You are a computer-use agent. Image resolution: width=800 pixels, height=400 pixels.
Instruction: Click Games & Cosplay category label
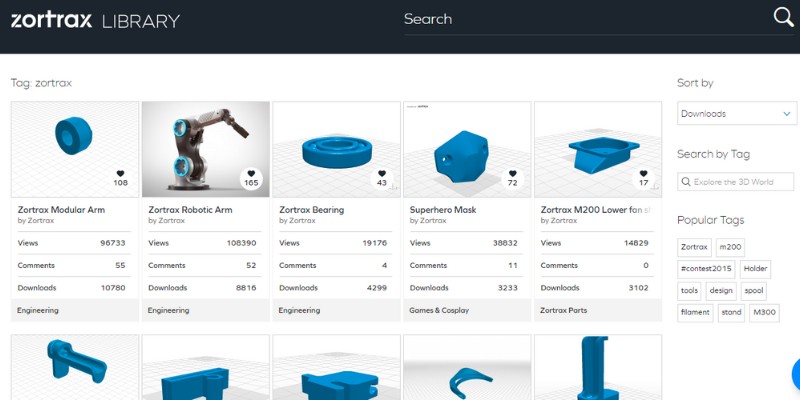tap(439, 310)
